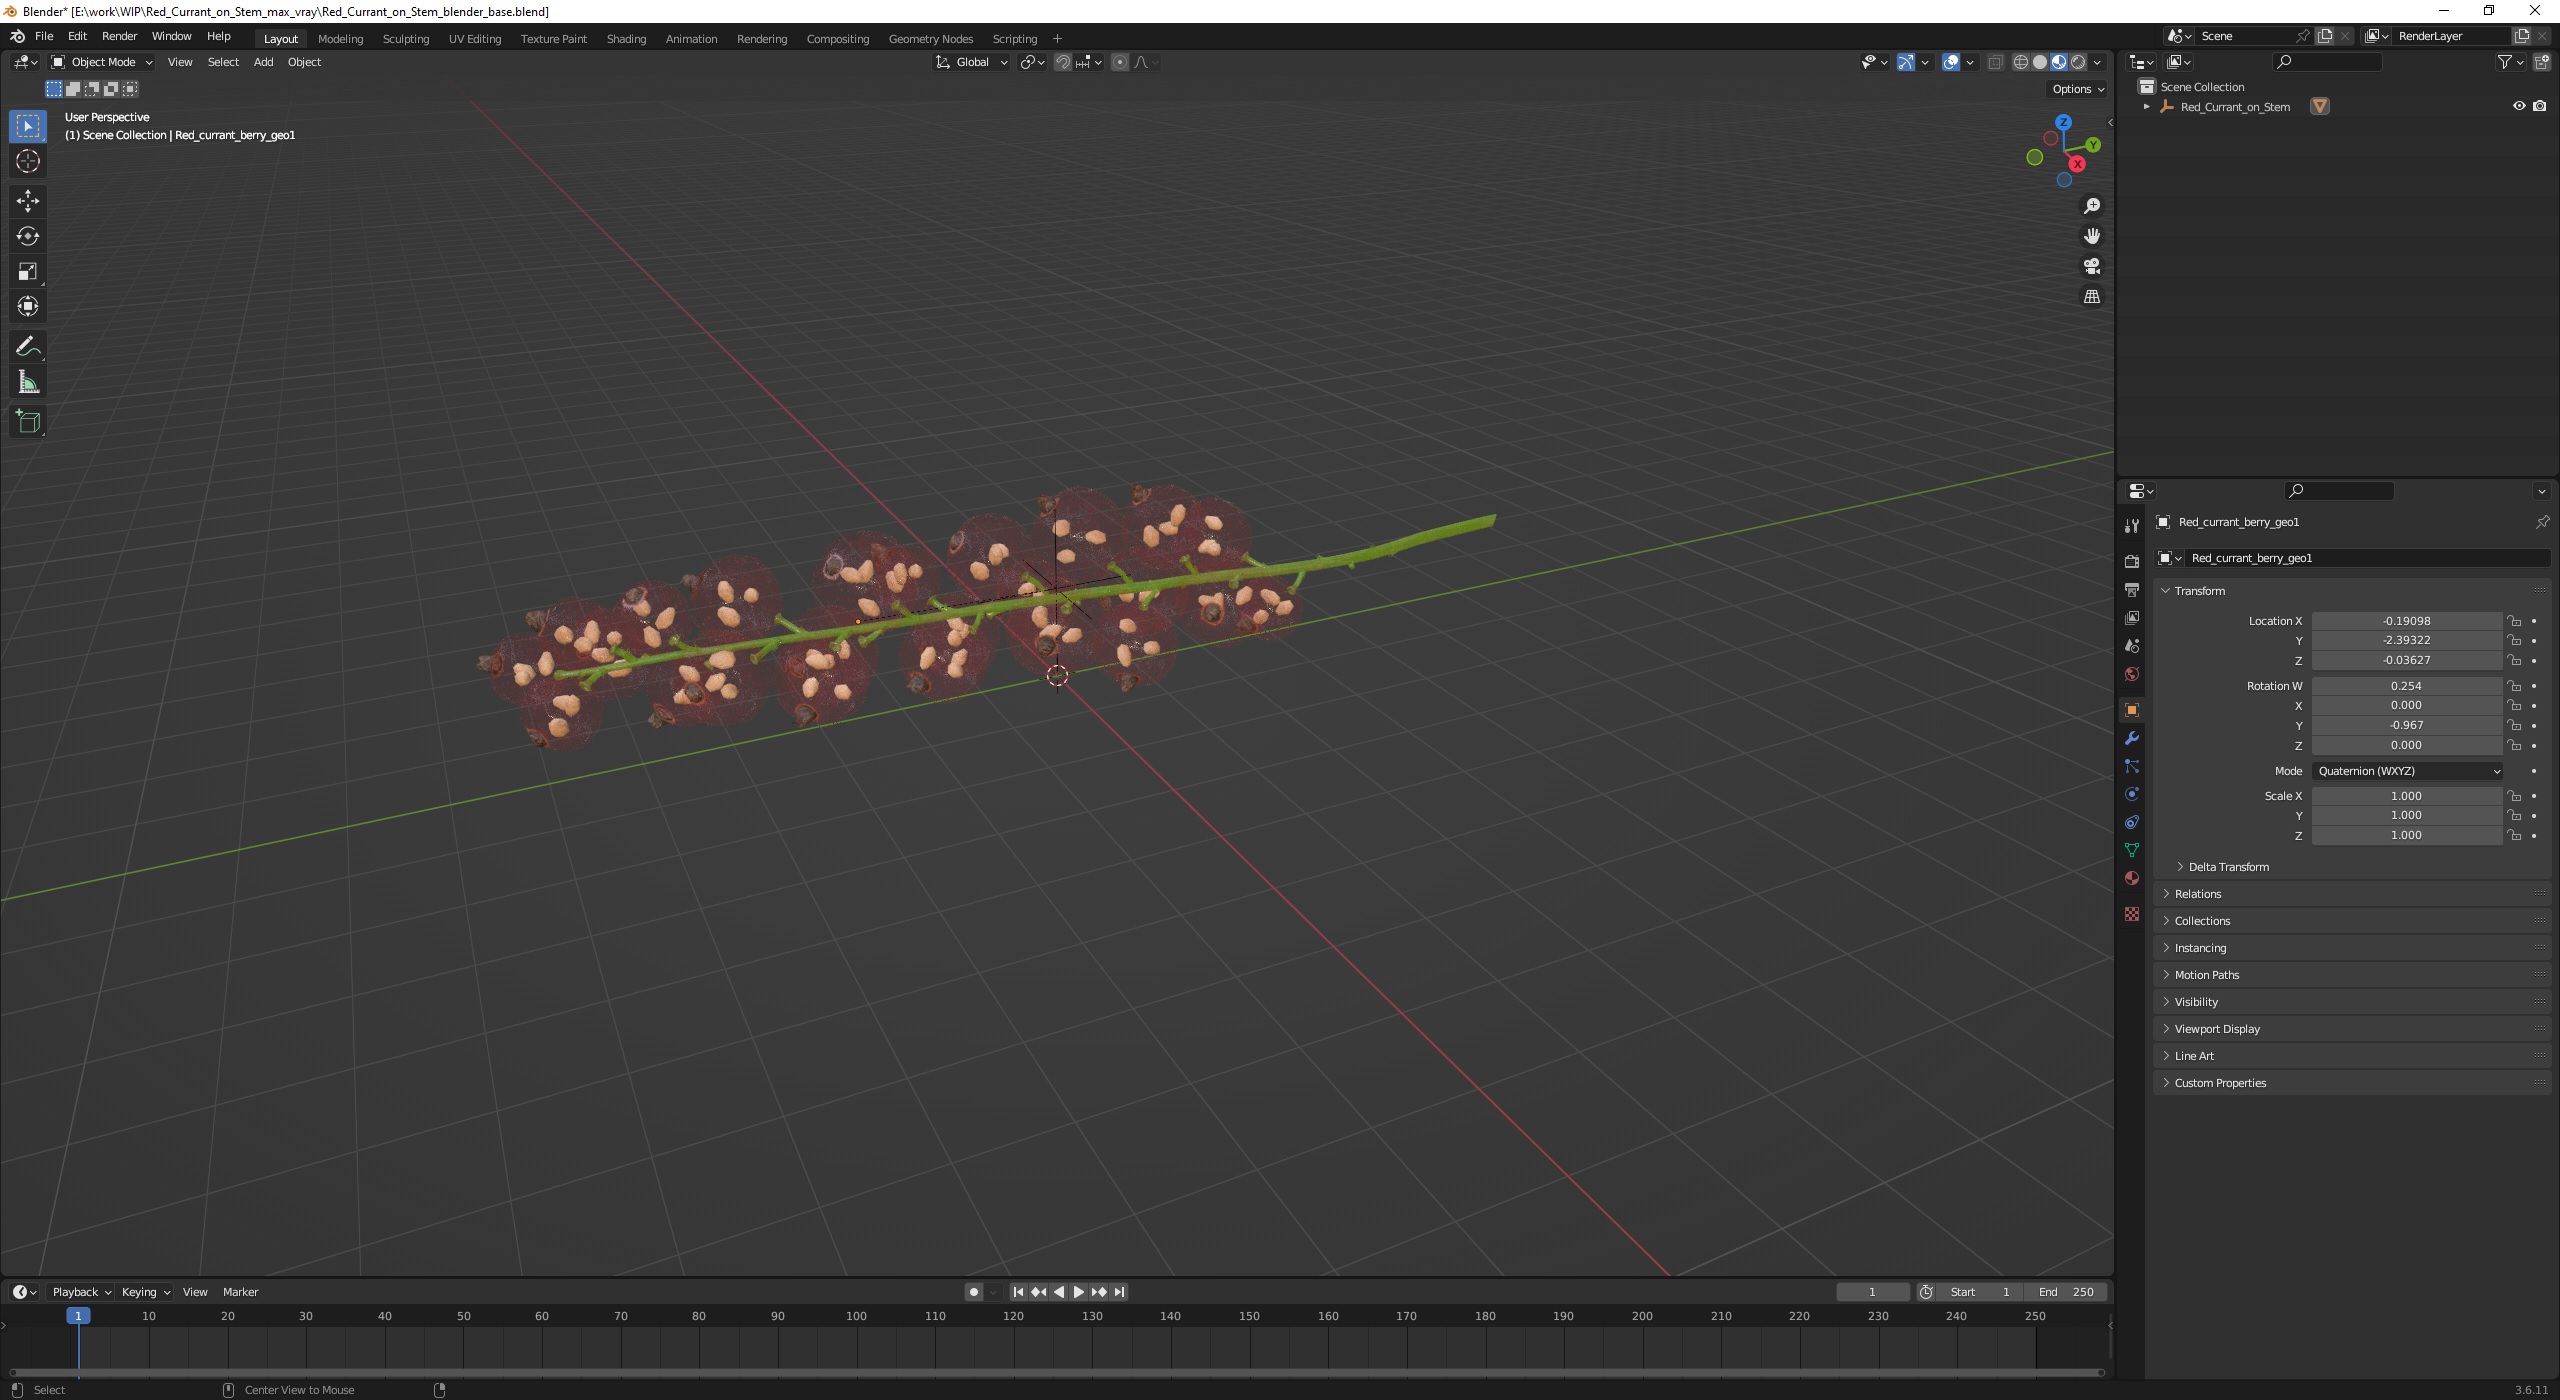Toggle camera view icon
The image size is (2560, 1400).
(2091, 266)
